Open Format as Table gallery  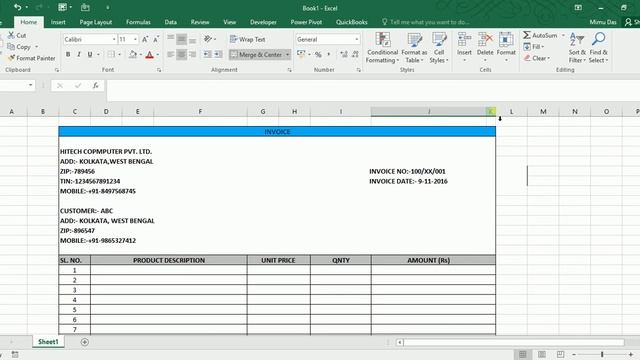[414, 48]
